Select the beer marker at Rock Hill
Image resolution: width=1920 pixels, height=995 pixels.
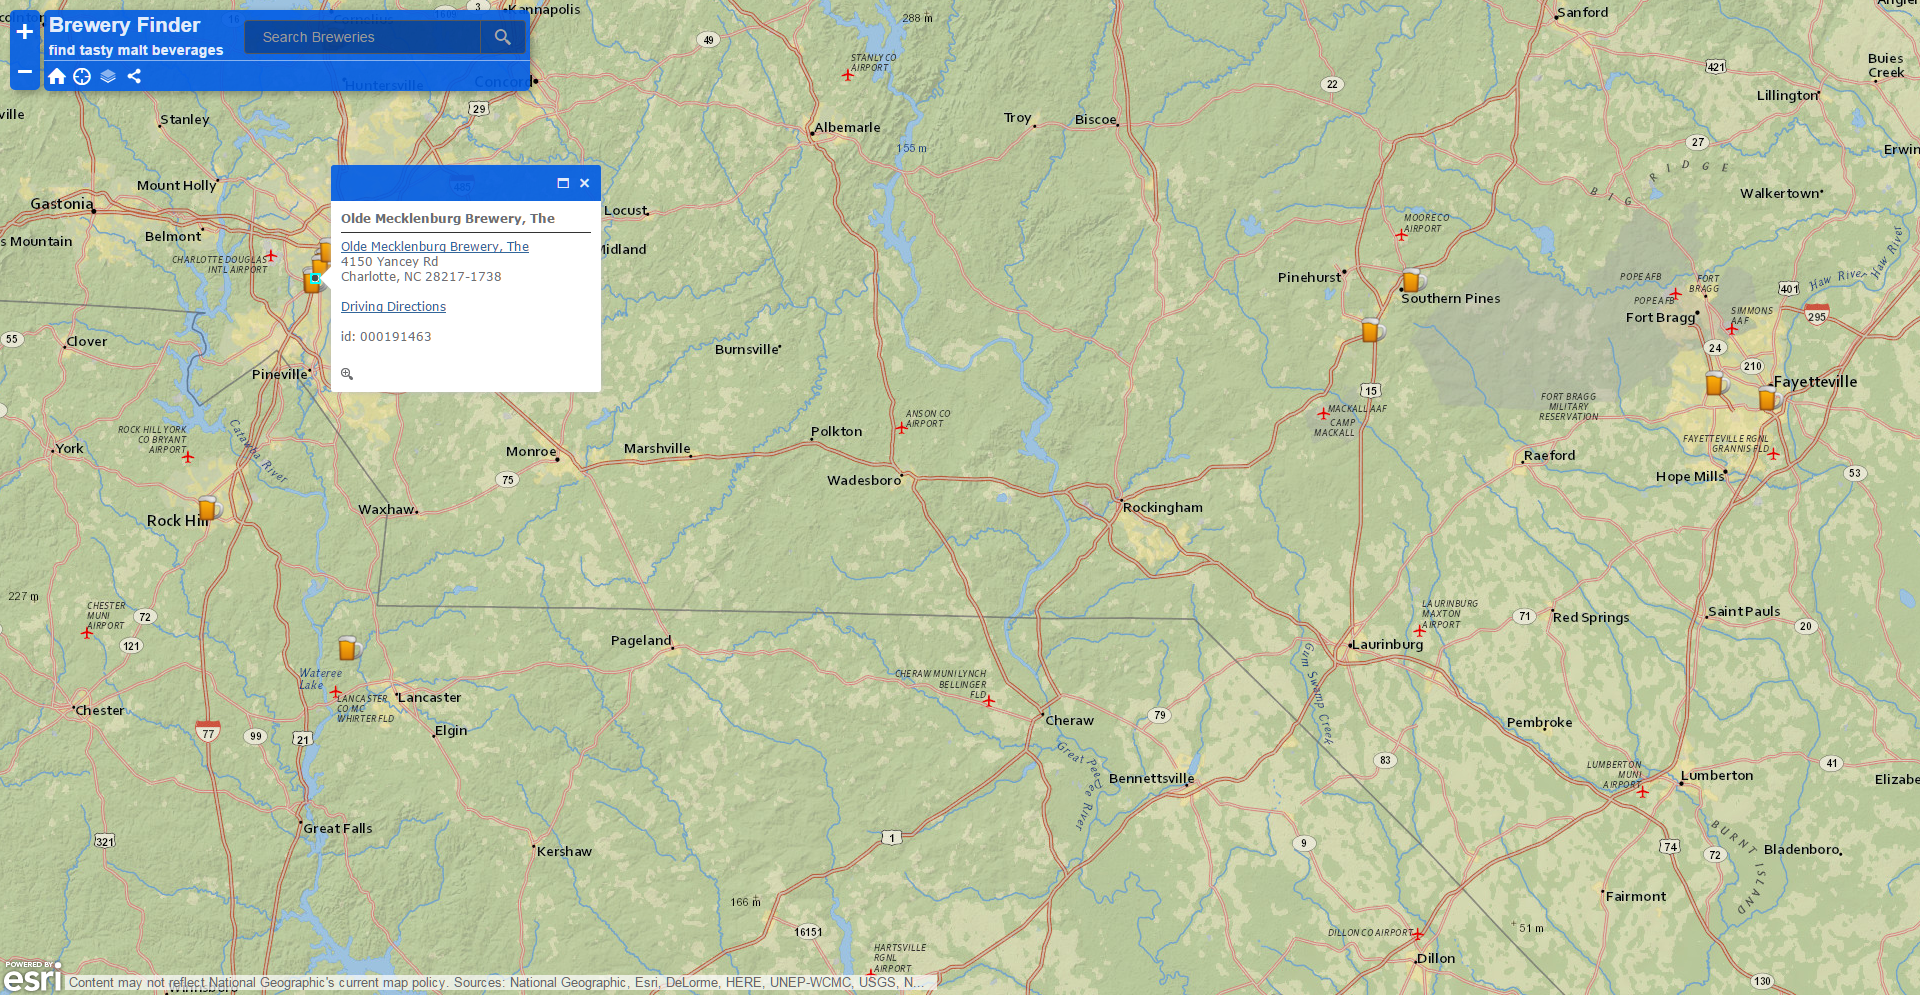coord(208,508)
